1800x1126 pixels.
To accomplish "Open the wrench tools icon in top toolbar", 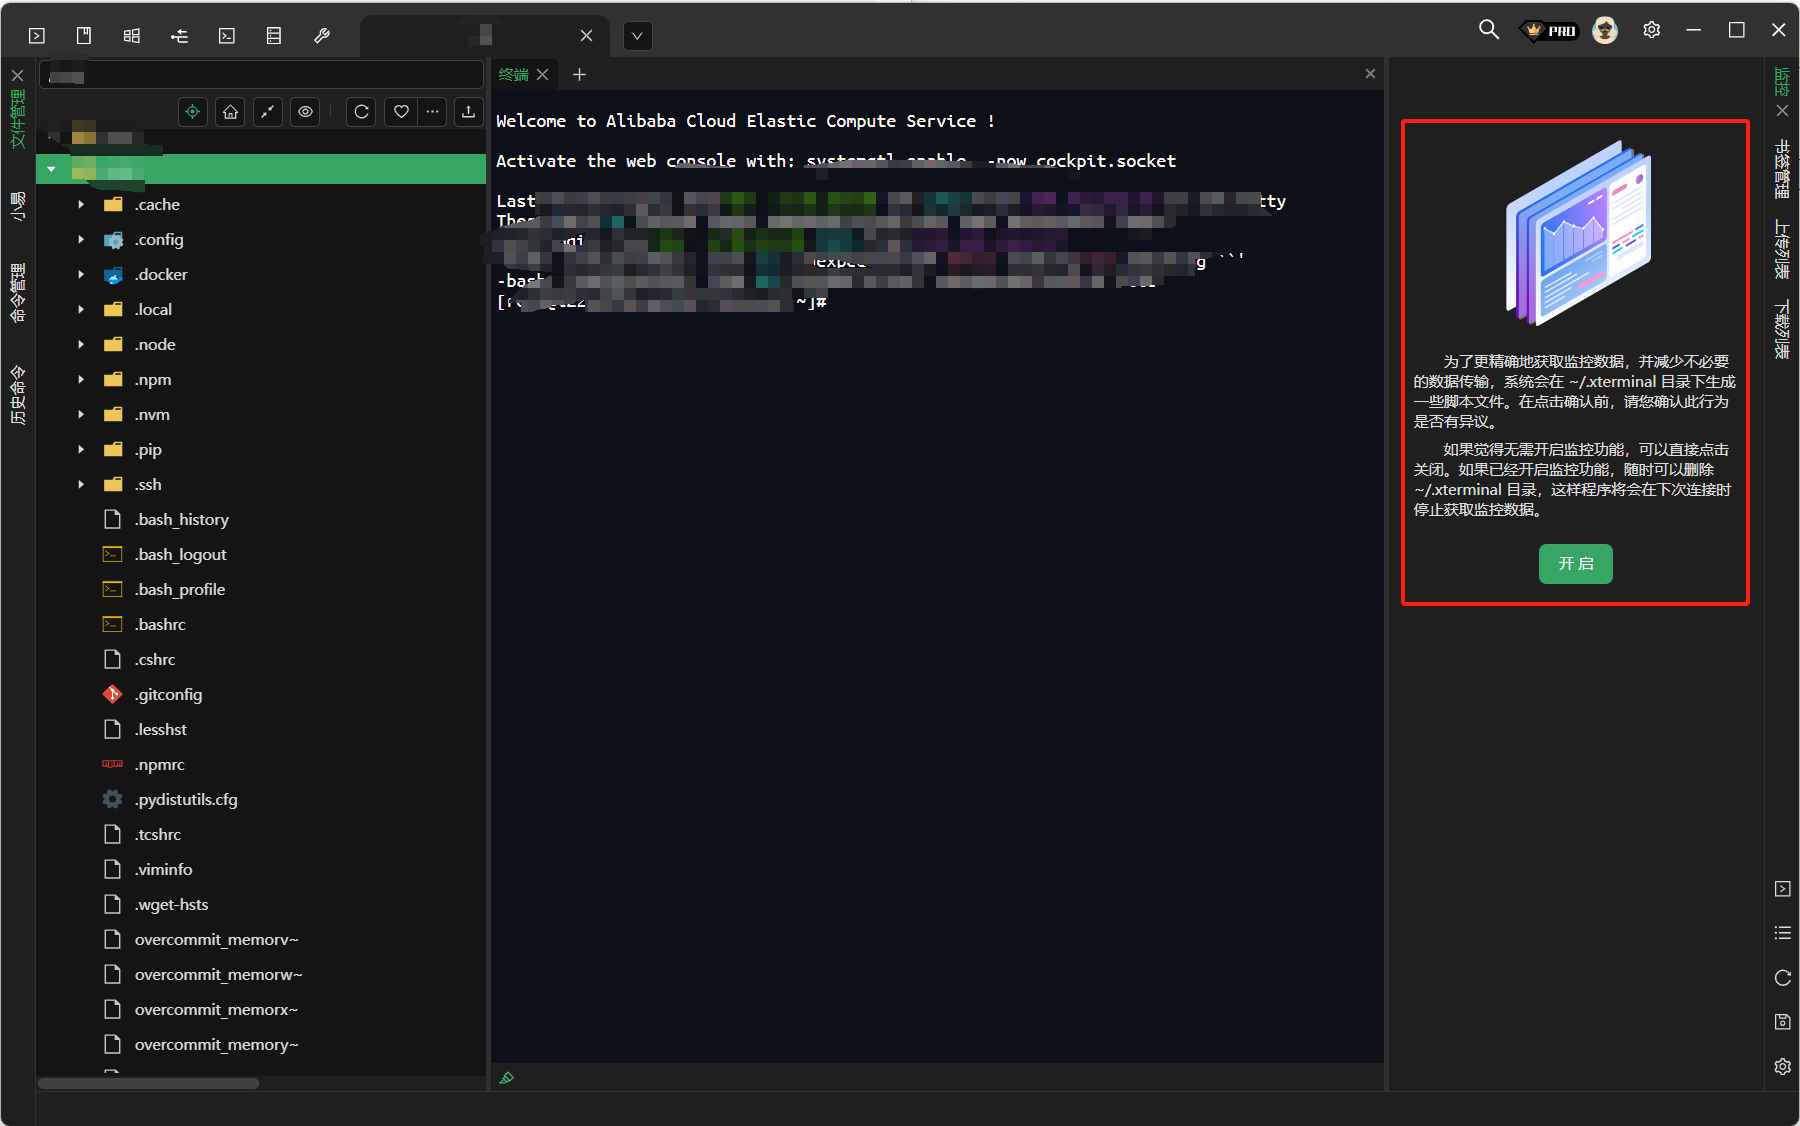I will 322,36.
